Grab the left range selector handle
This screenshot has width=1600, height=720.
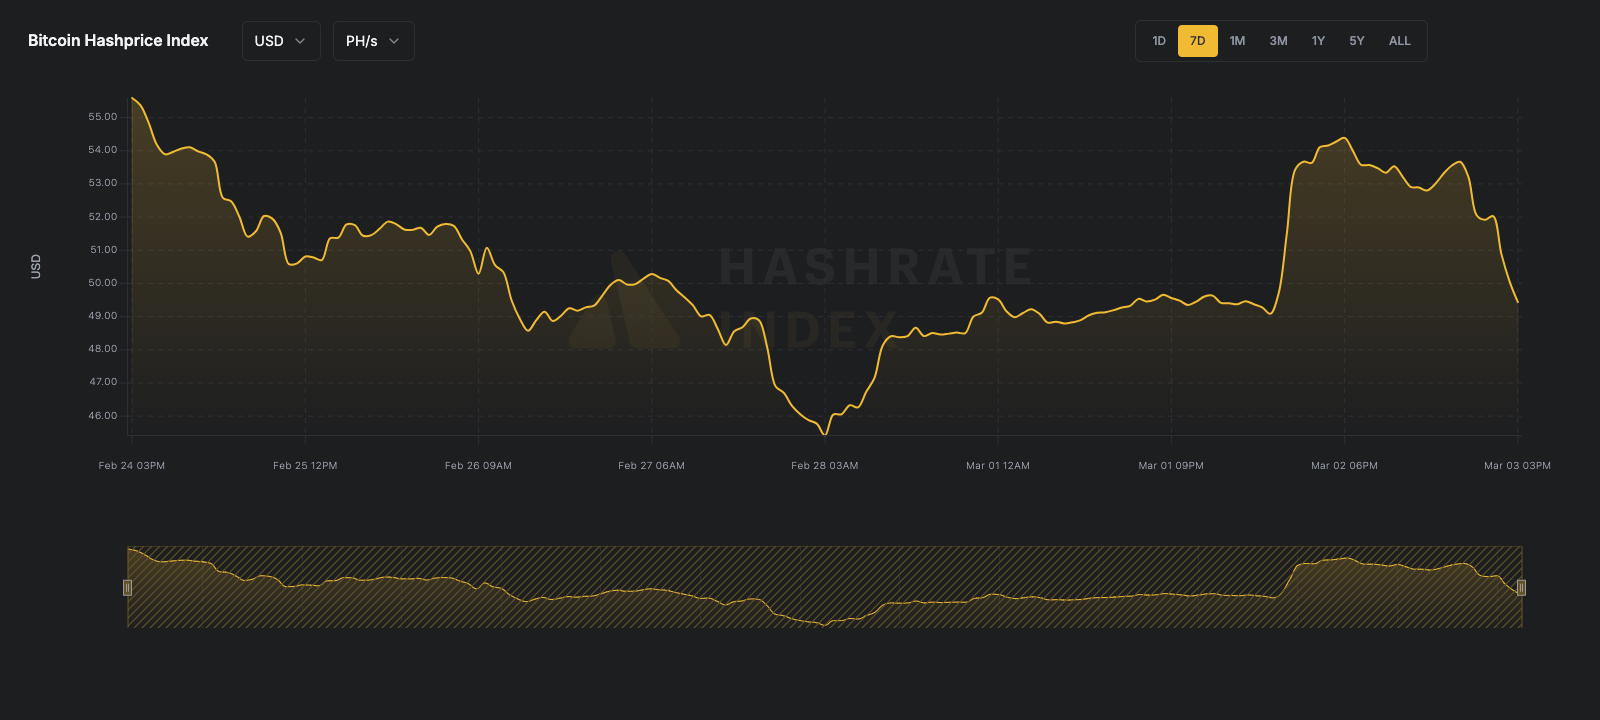coord(127,587)
